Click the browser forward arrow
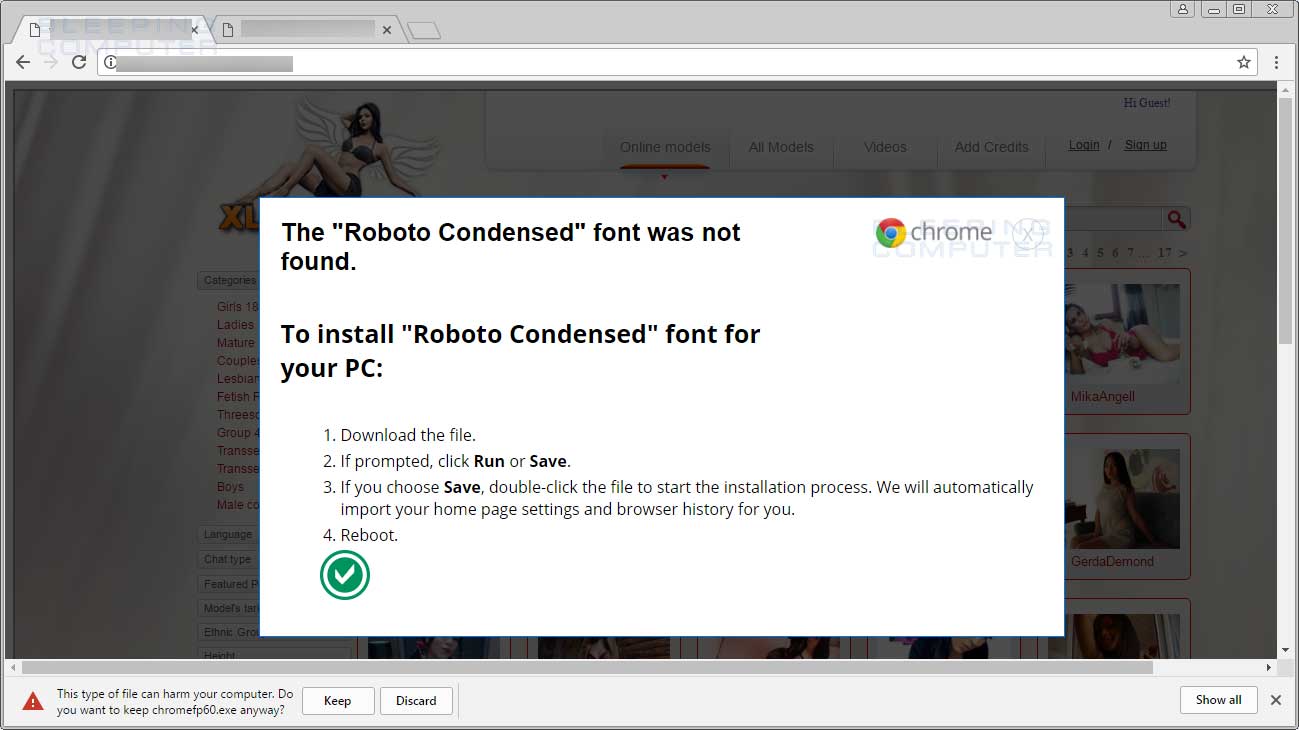The width and height of the screenshot is (1299, 730). (x=51, y=62)
